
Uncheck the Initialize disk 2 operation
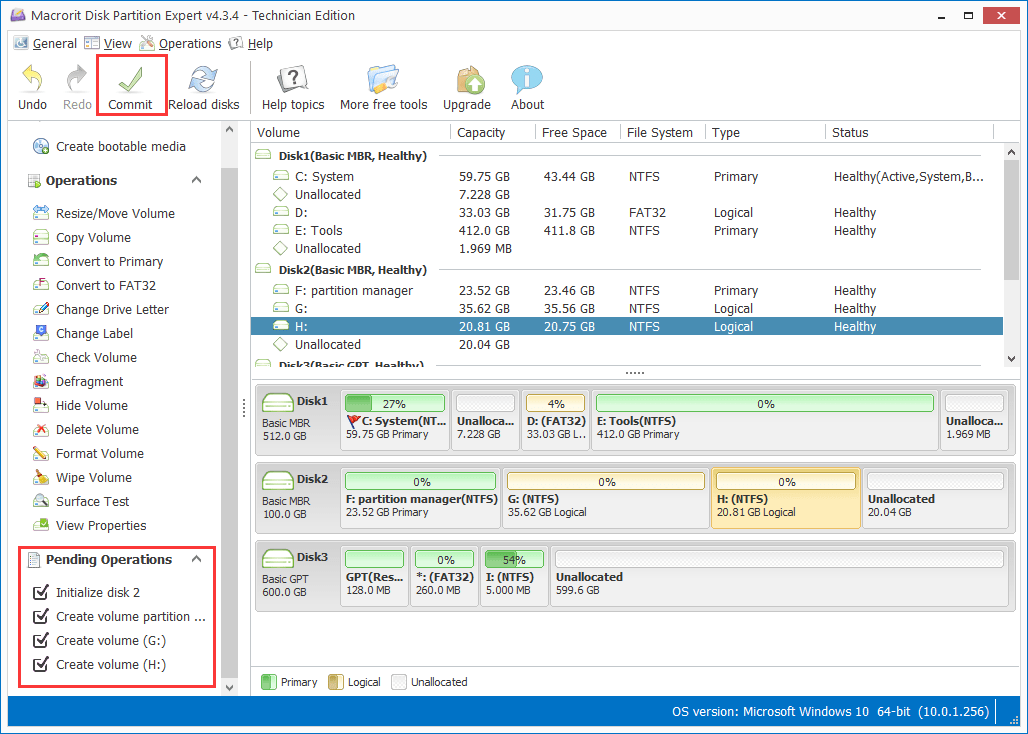pyautogui.click(x=41, y=592)
